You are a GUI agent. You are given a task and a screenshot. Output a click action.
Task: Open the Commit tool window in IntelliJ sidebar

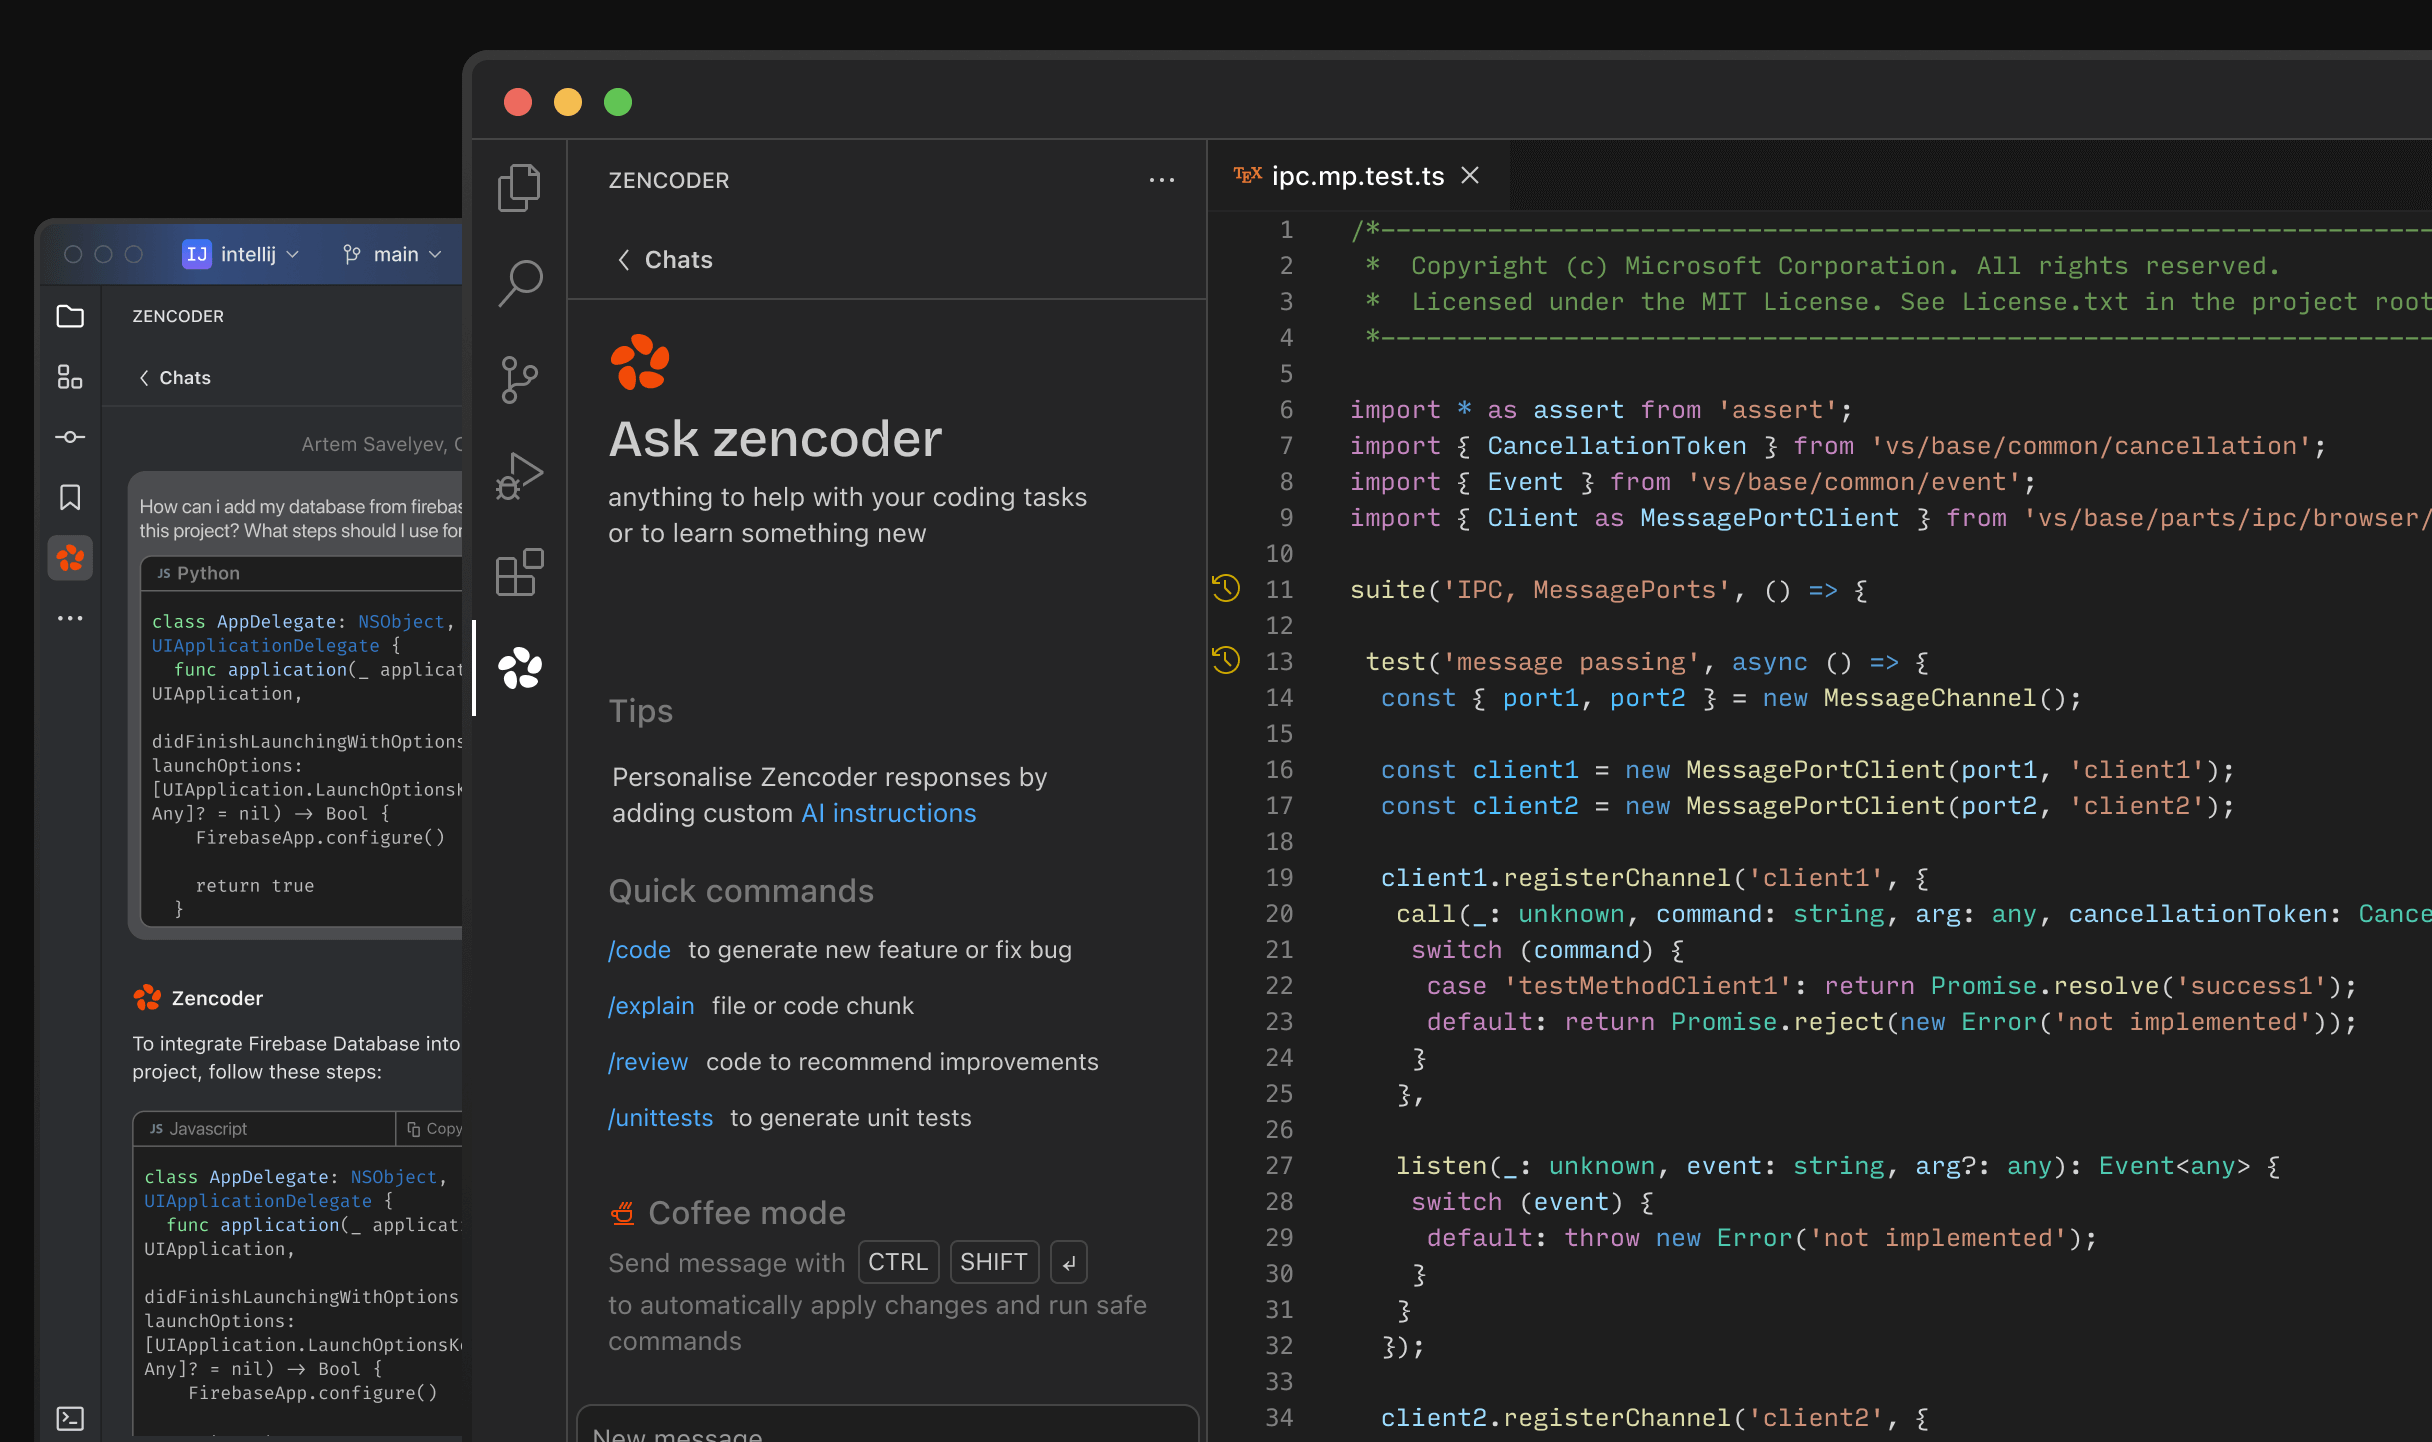point(70,437)
